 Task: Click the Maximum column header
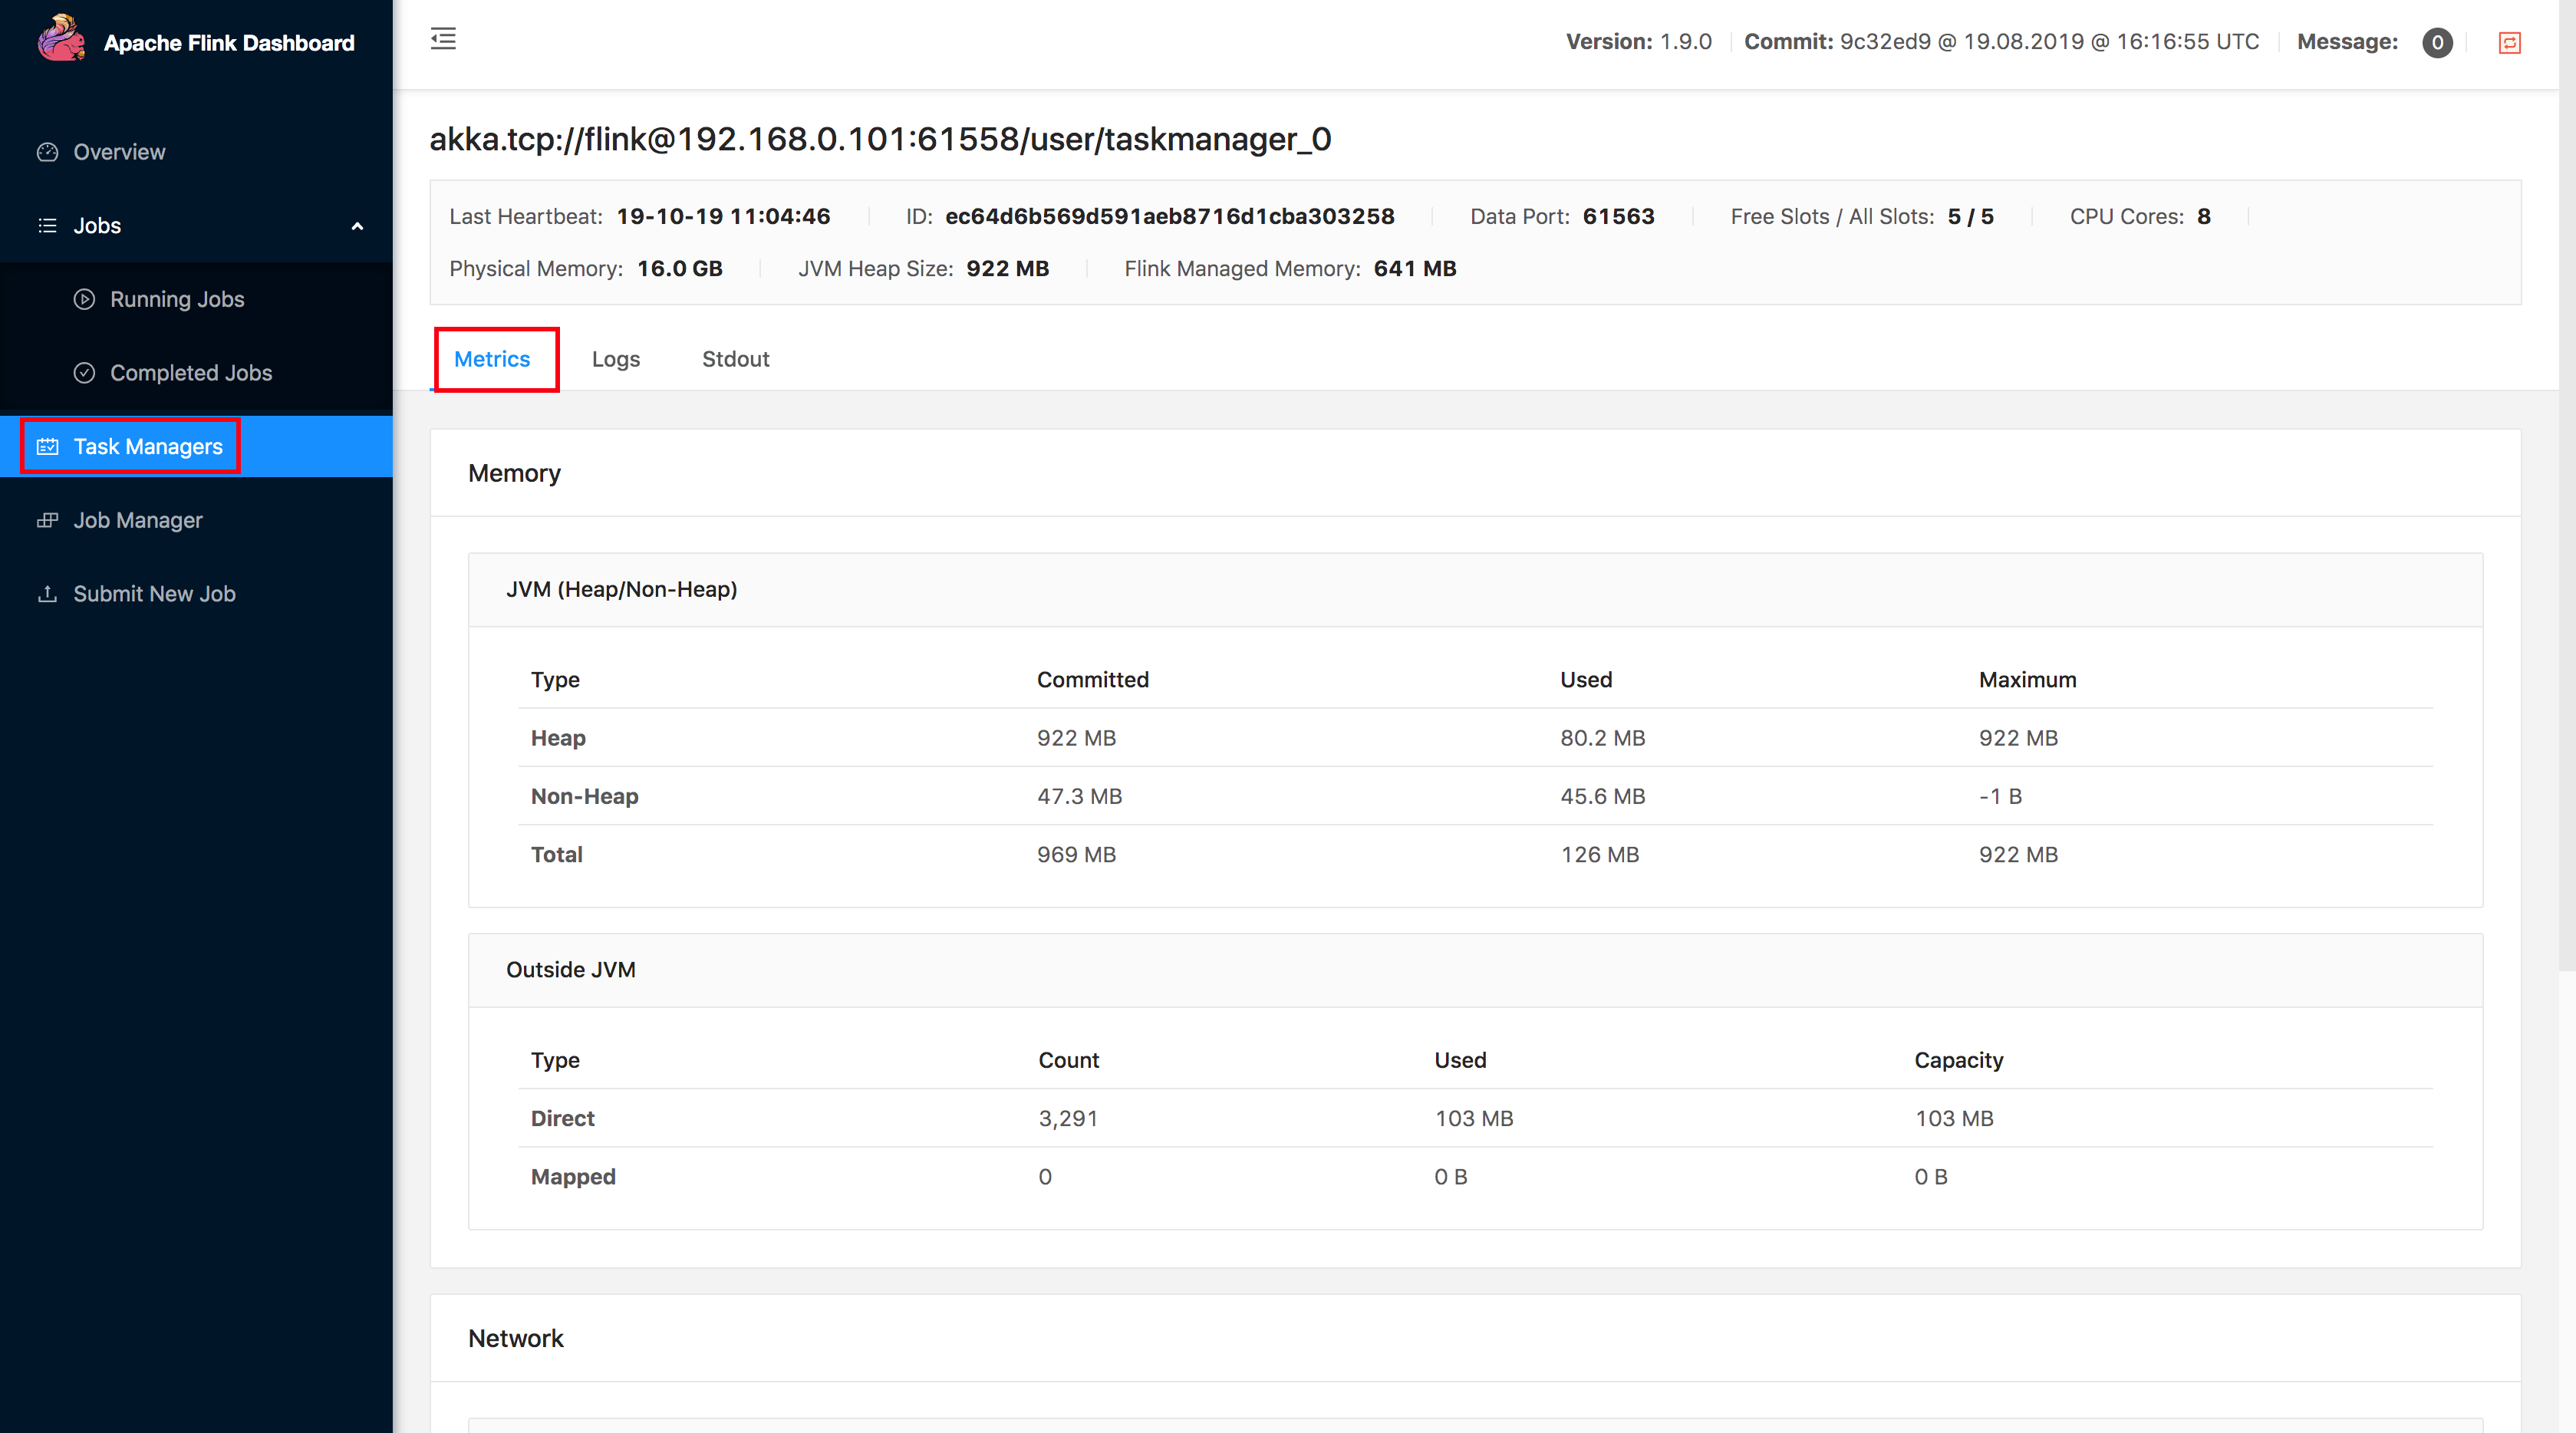coord(2028,680)
